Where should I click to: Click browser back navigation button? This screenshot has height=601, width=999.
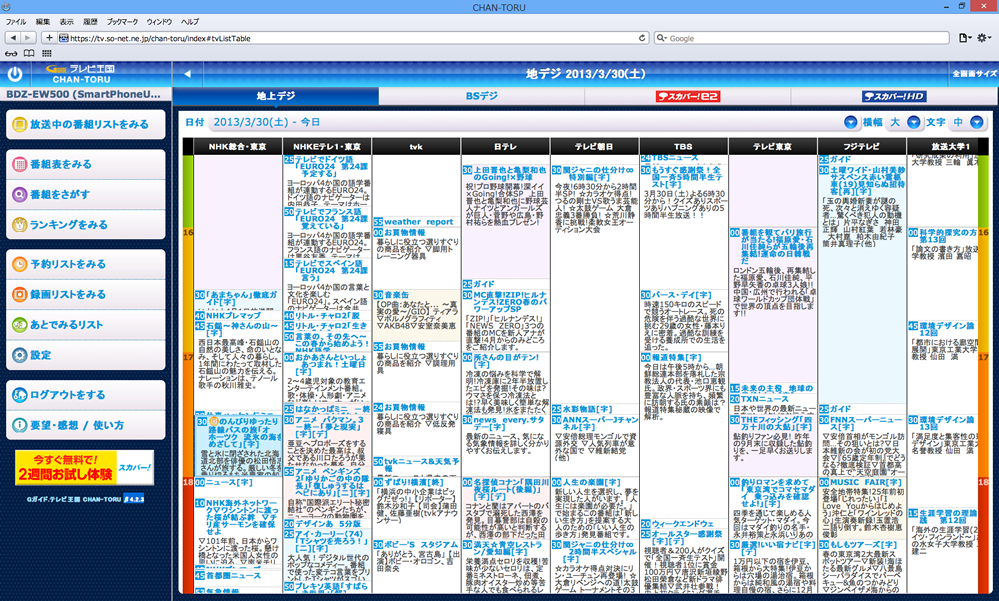tap(13, 38)
